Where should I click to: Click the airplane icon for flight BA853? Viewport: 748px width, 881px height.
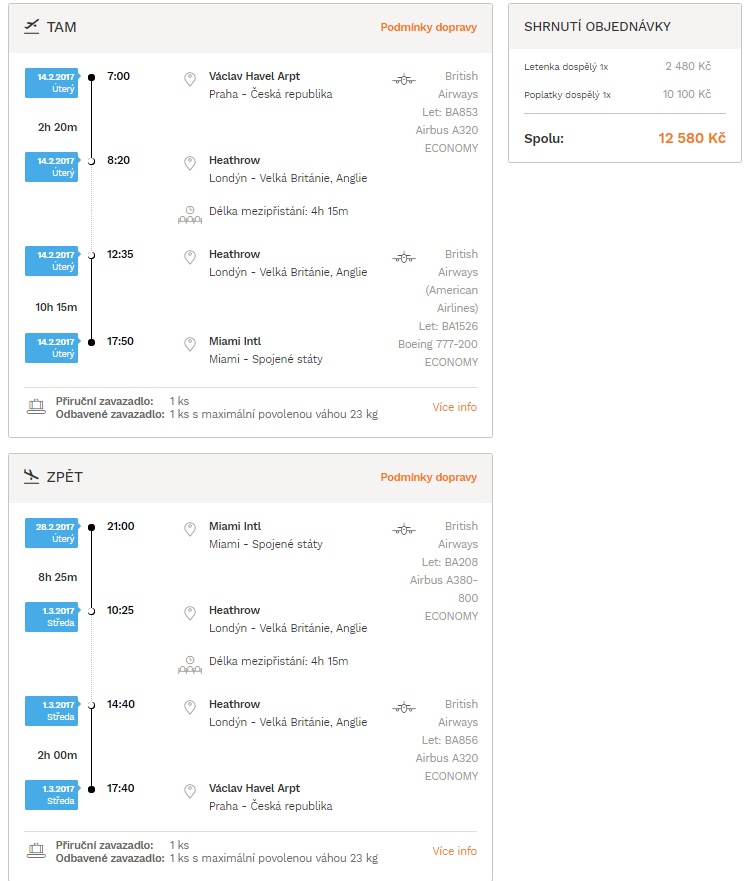click(x=404, y=80)
